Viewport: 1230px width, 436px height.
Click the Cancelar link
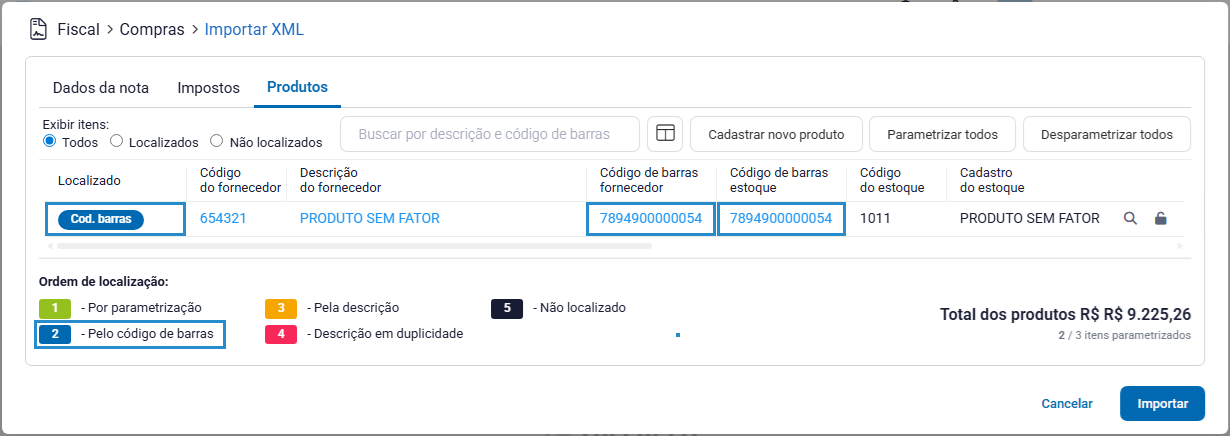tap(1066, 404)
